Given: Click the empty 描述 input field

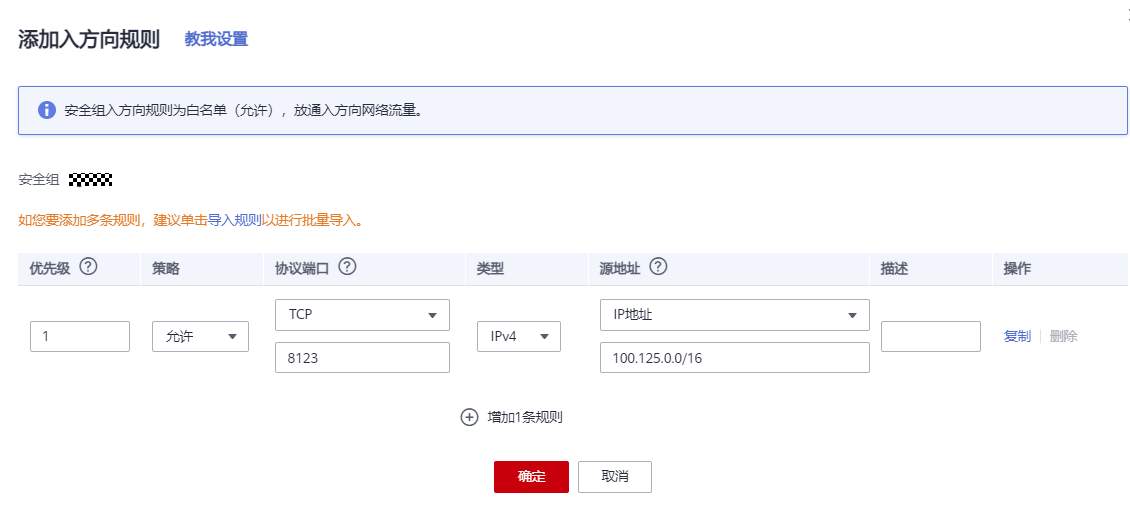Looking at the screenshot, I should coord(930,337).
